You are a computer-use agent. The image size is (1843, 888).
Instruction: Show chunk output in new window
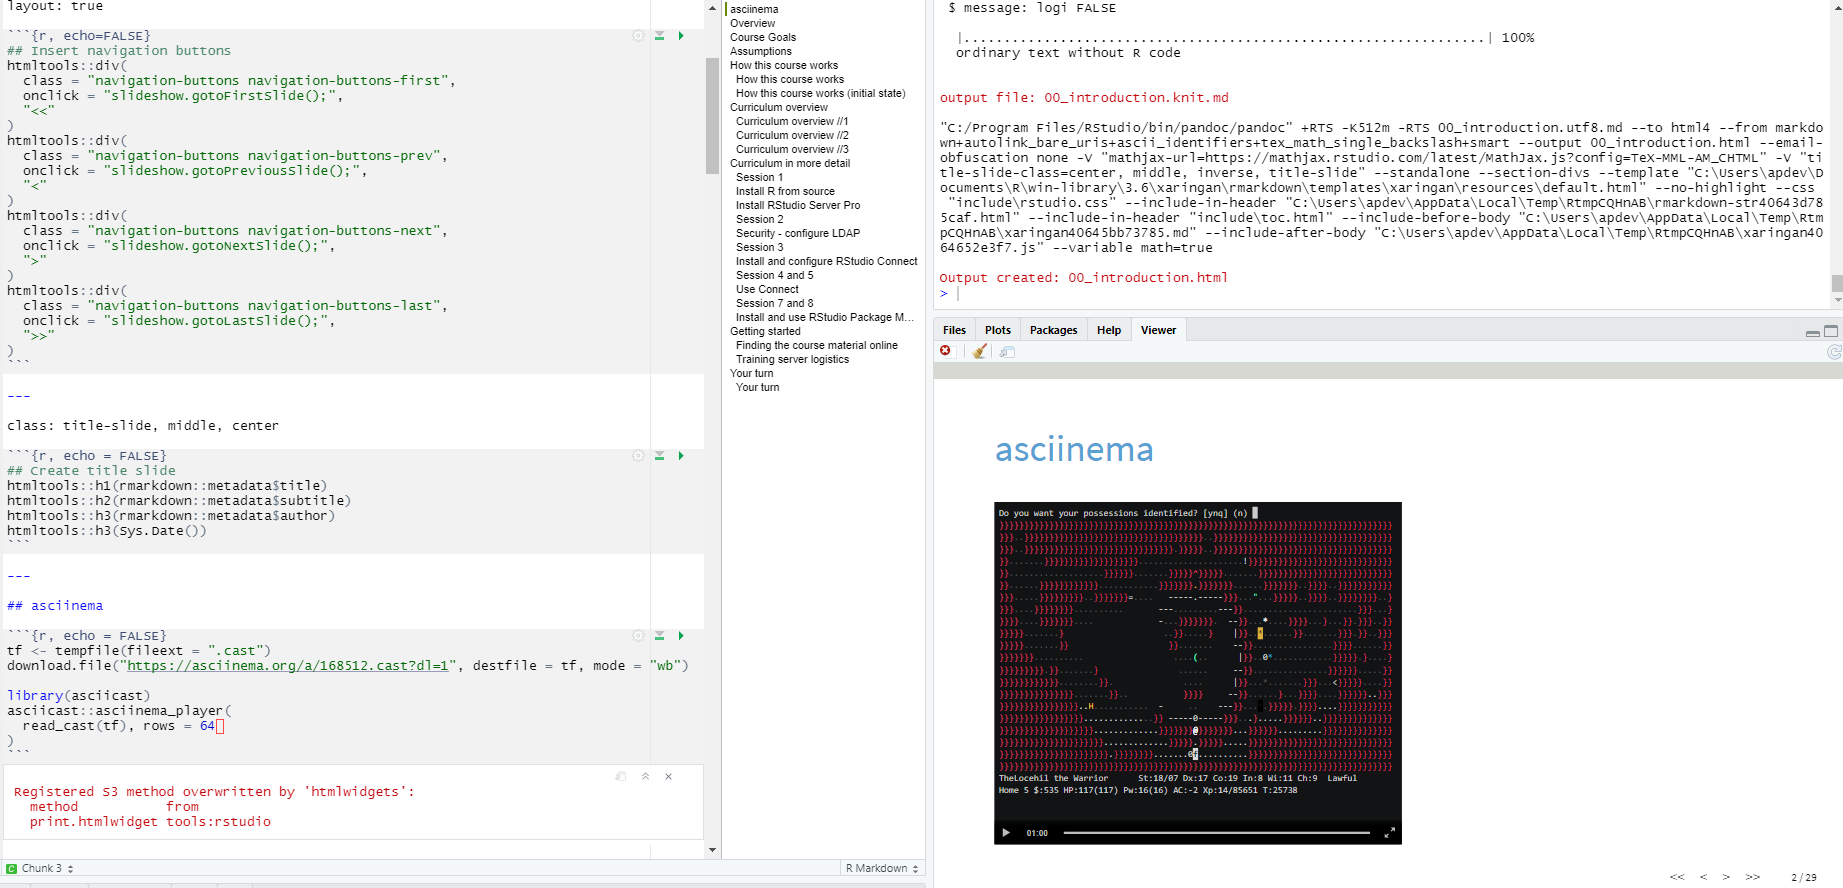pos(621,776)
